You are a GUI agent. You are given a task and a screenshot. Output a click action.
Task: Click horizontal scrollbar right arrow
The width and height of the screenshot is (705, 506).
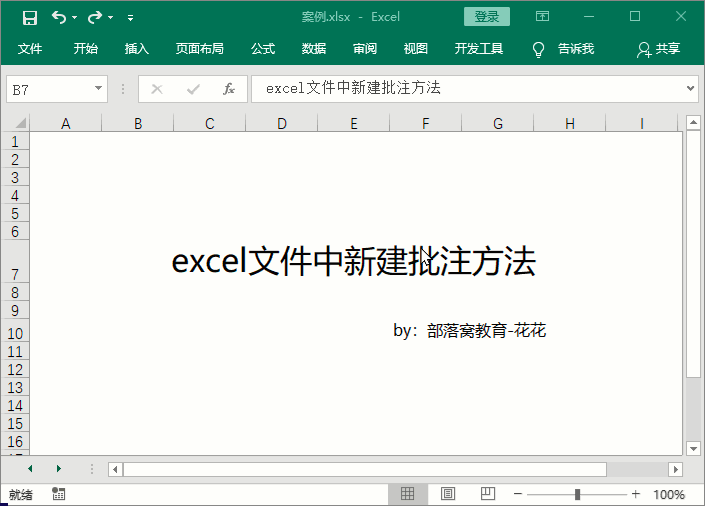[x=675, y=470]
